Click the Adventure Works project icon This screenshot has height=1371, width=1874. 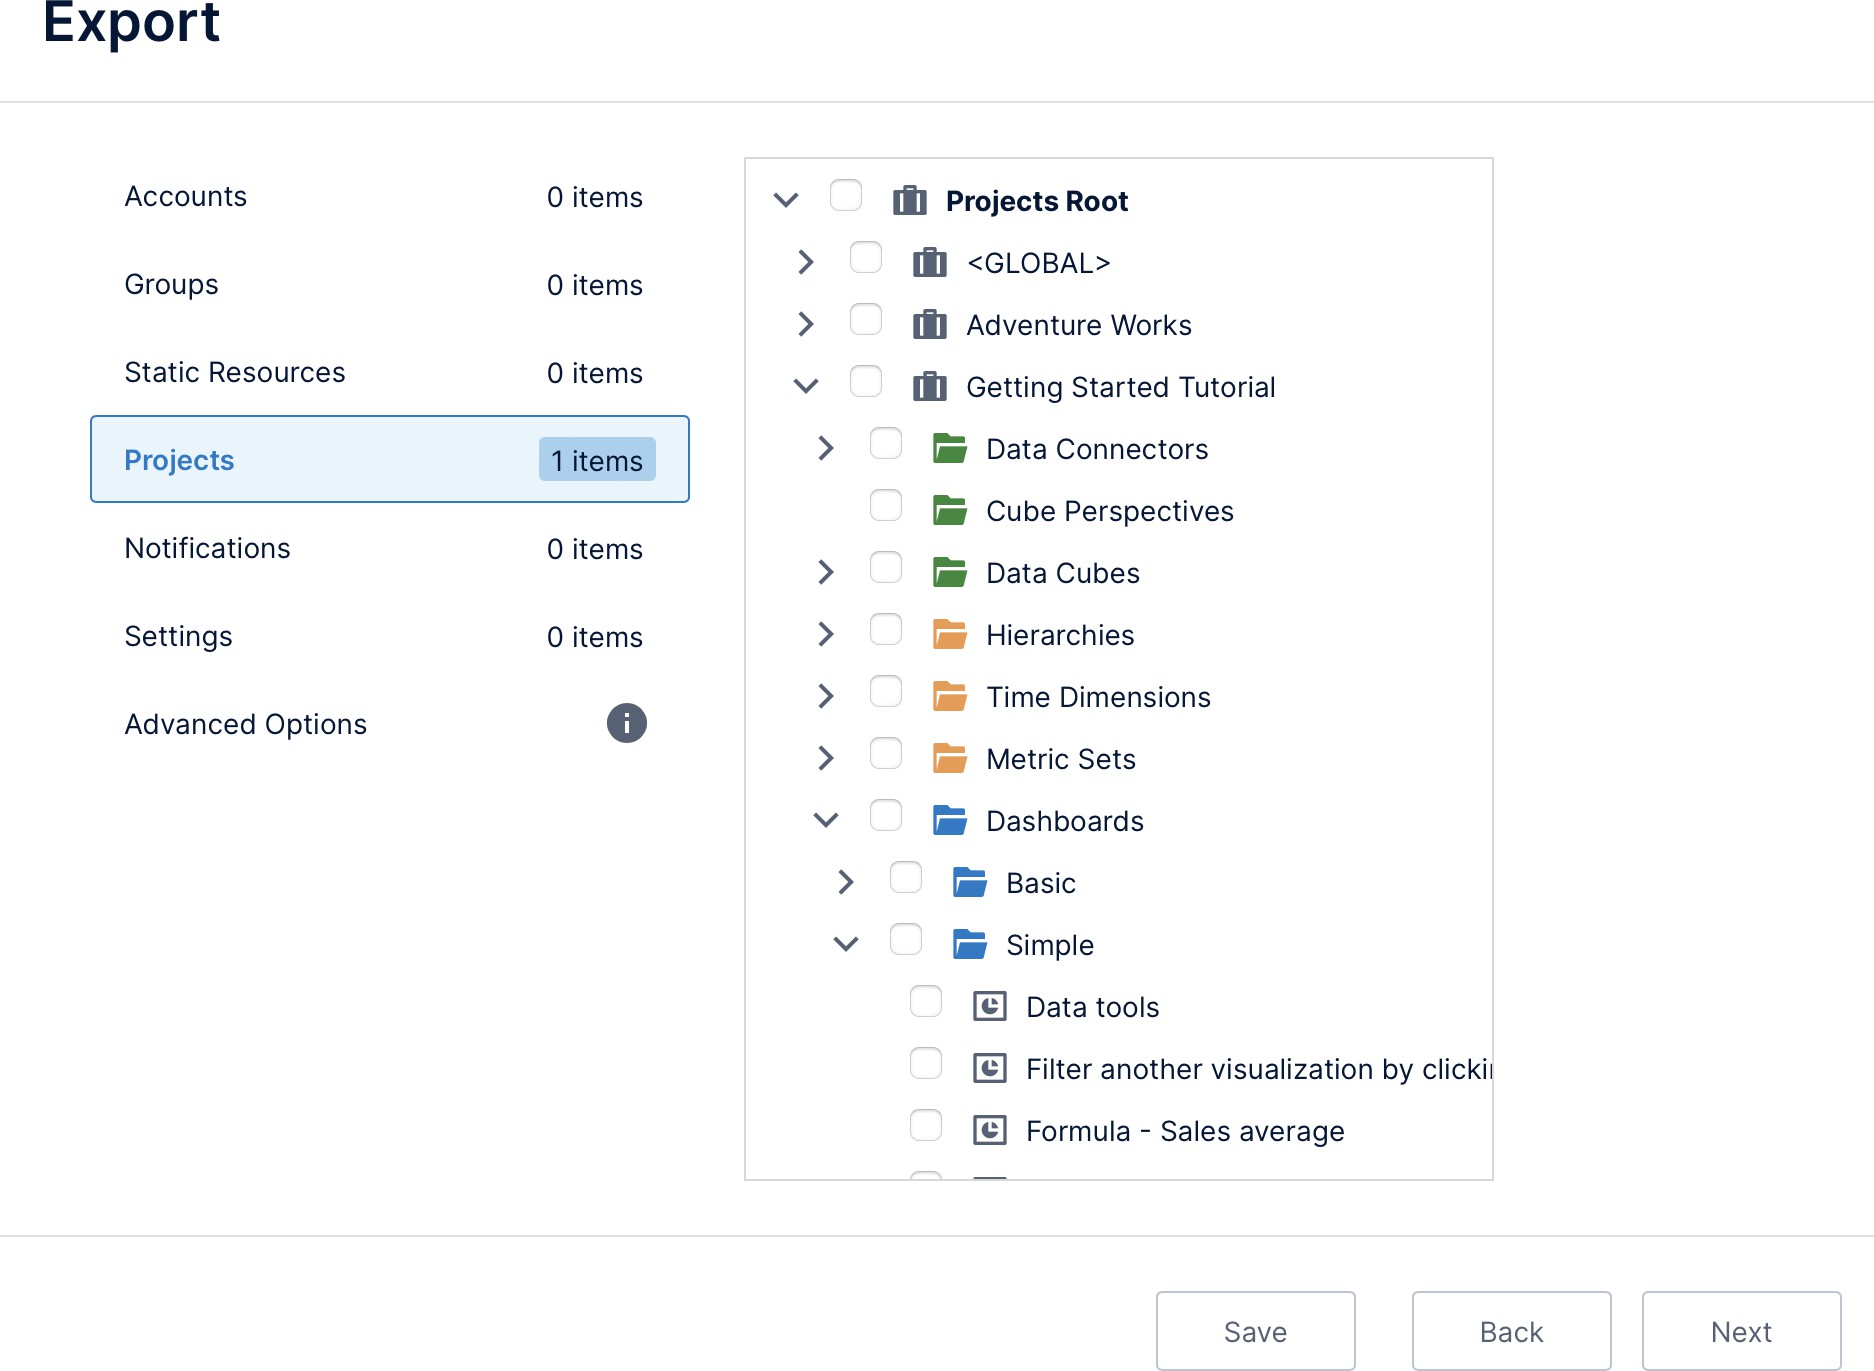click(929, 325)
